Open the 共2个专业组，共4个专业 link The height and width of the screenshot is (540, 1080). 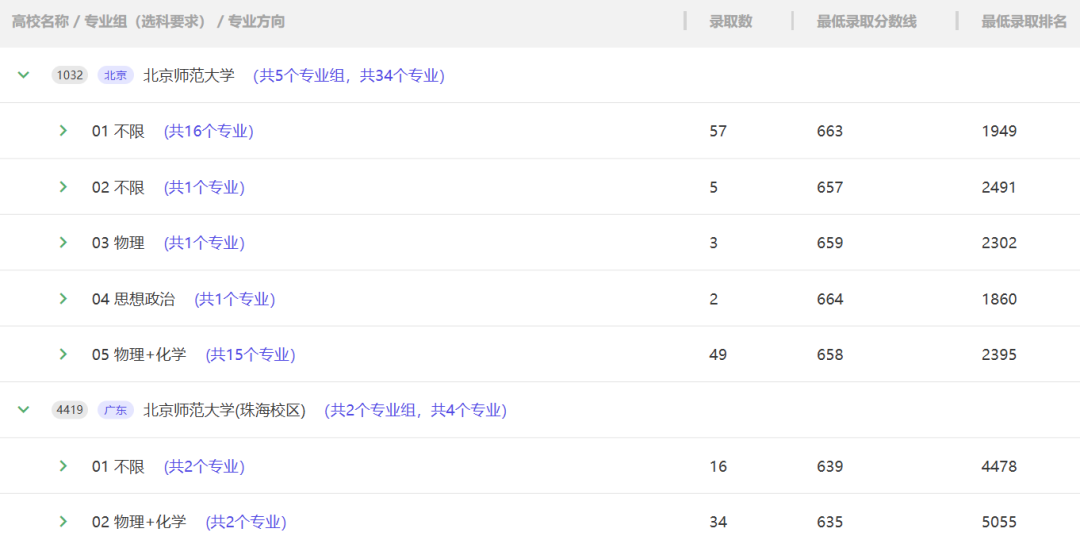415,411
